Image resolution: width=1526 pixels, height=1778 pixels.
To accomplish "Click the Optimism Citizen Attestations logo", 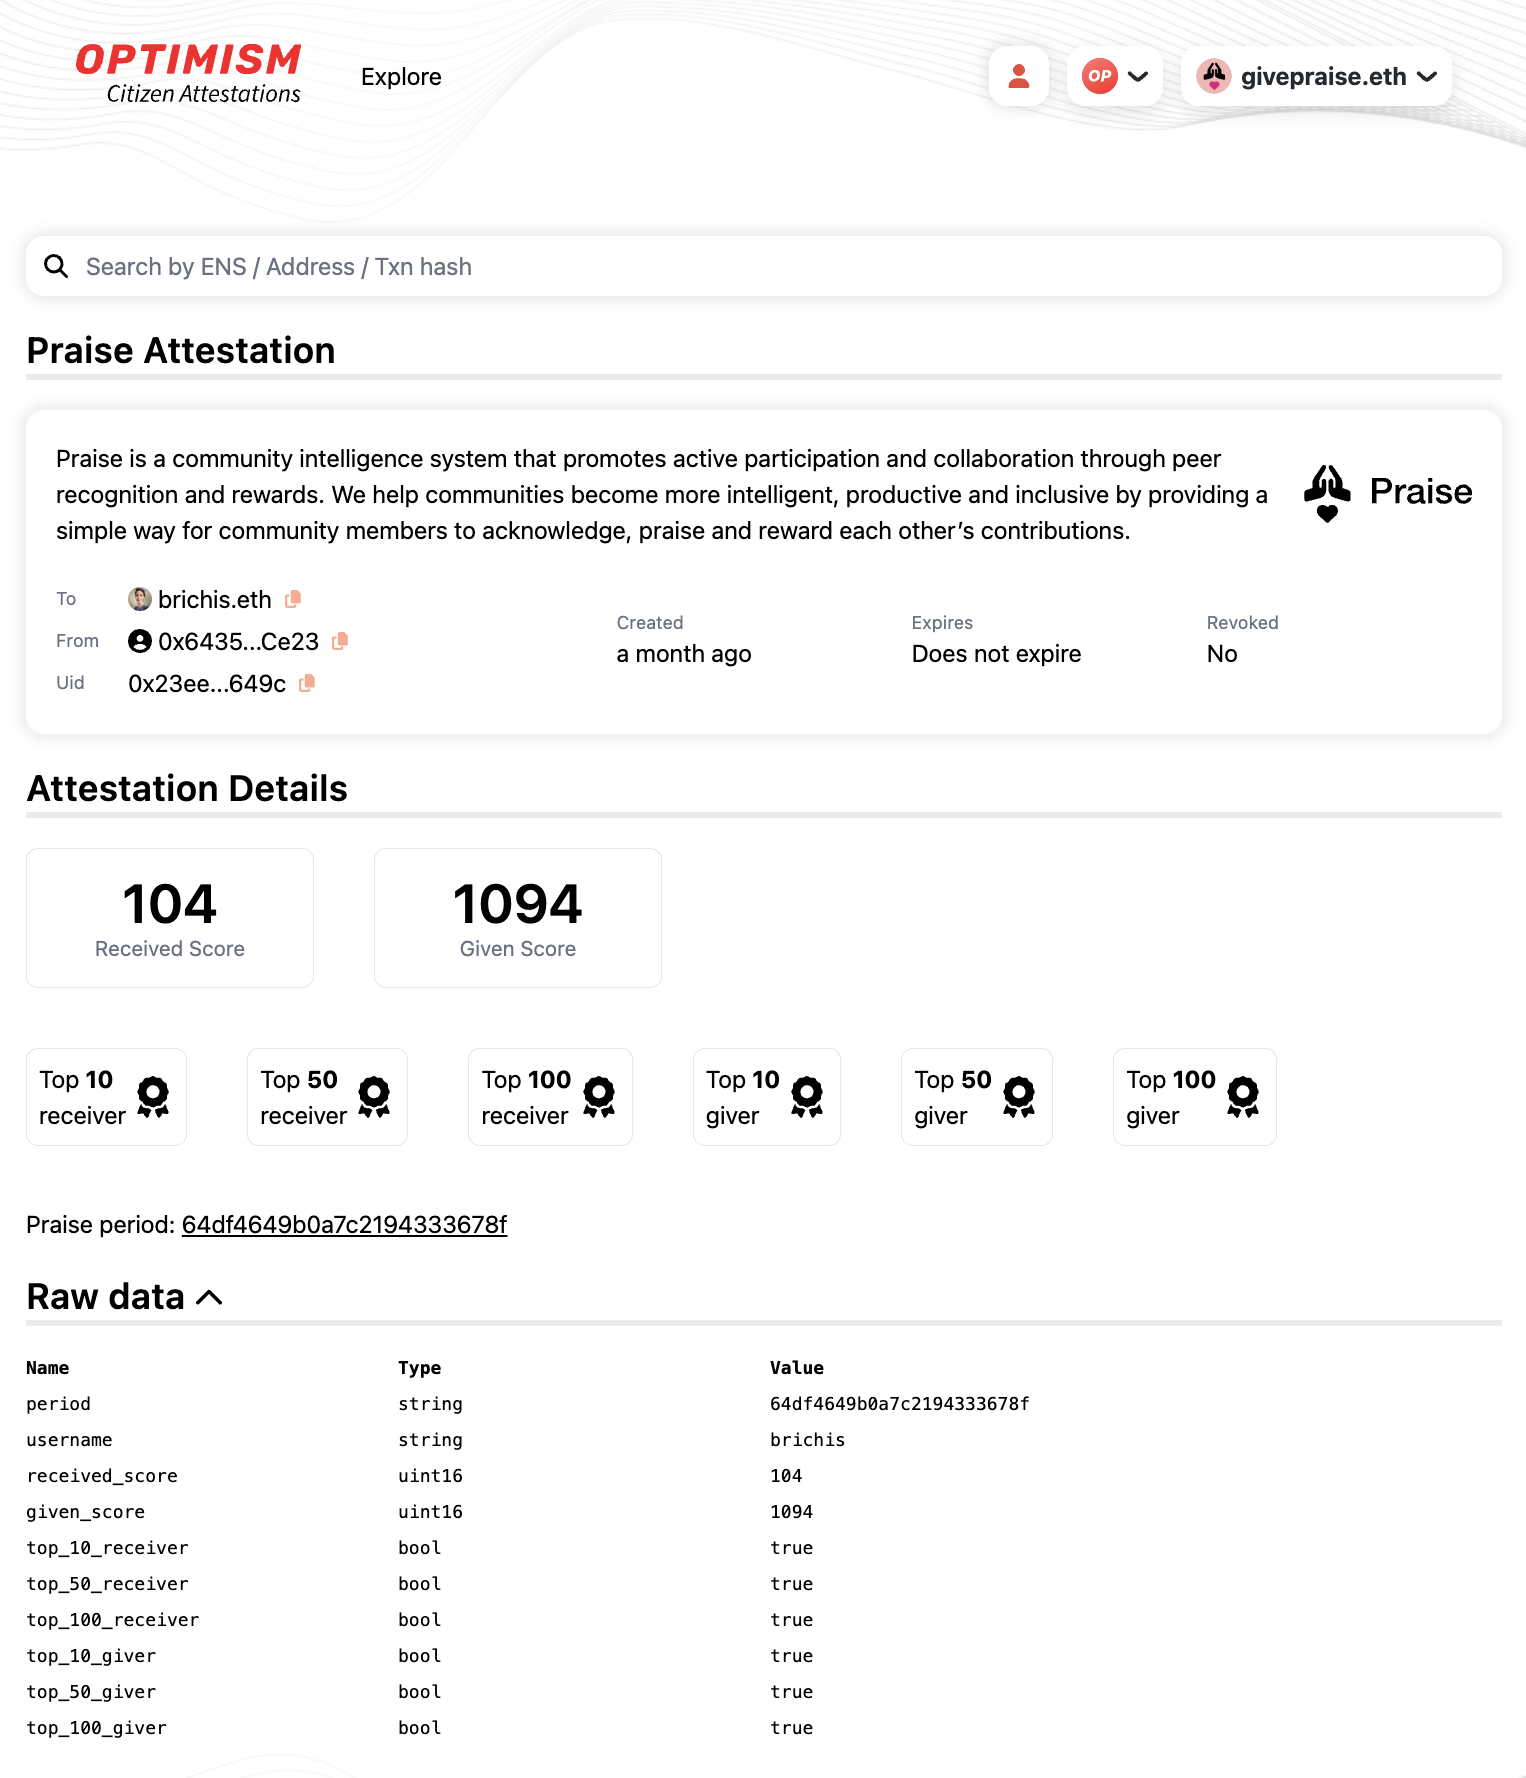I will click(188, 74).
